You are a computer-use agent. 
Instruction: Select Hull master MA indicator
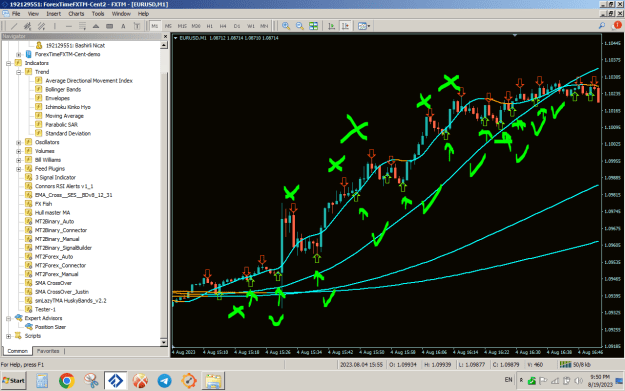tap(52, 213)
